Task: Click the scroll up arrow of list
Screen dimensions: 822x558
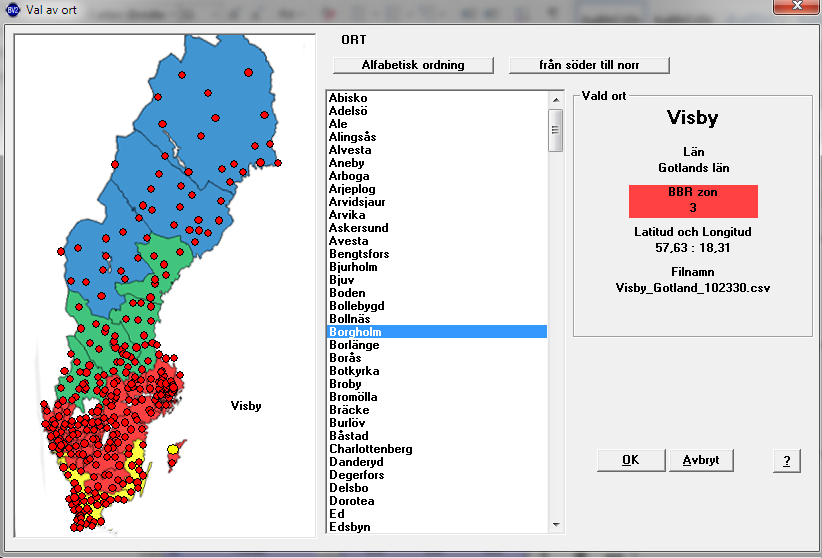Action: pyautogui.click(x=556, y=100)
